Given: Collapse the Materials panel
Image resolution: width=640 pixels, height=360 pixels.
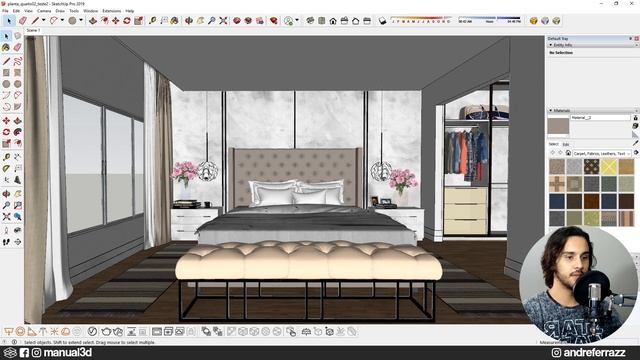Looking at the screenshot, I should pyautogui.click(x=551, y=111).
